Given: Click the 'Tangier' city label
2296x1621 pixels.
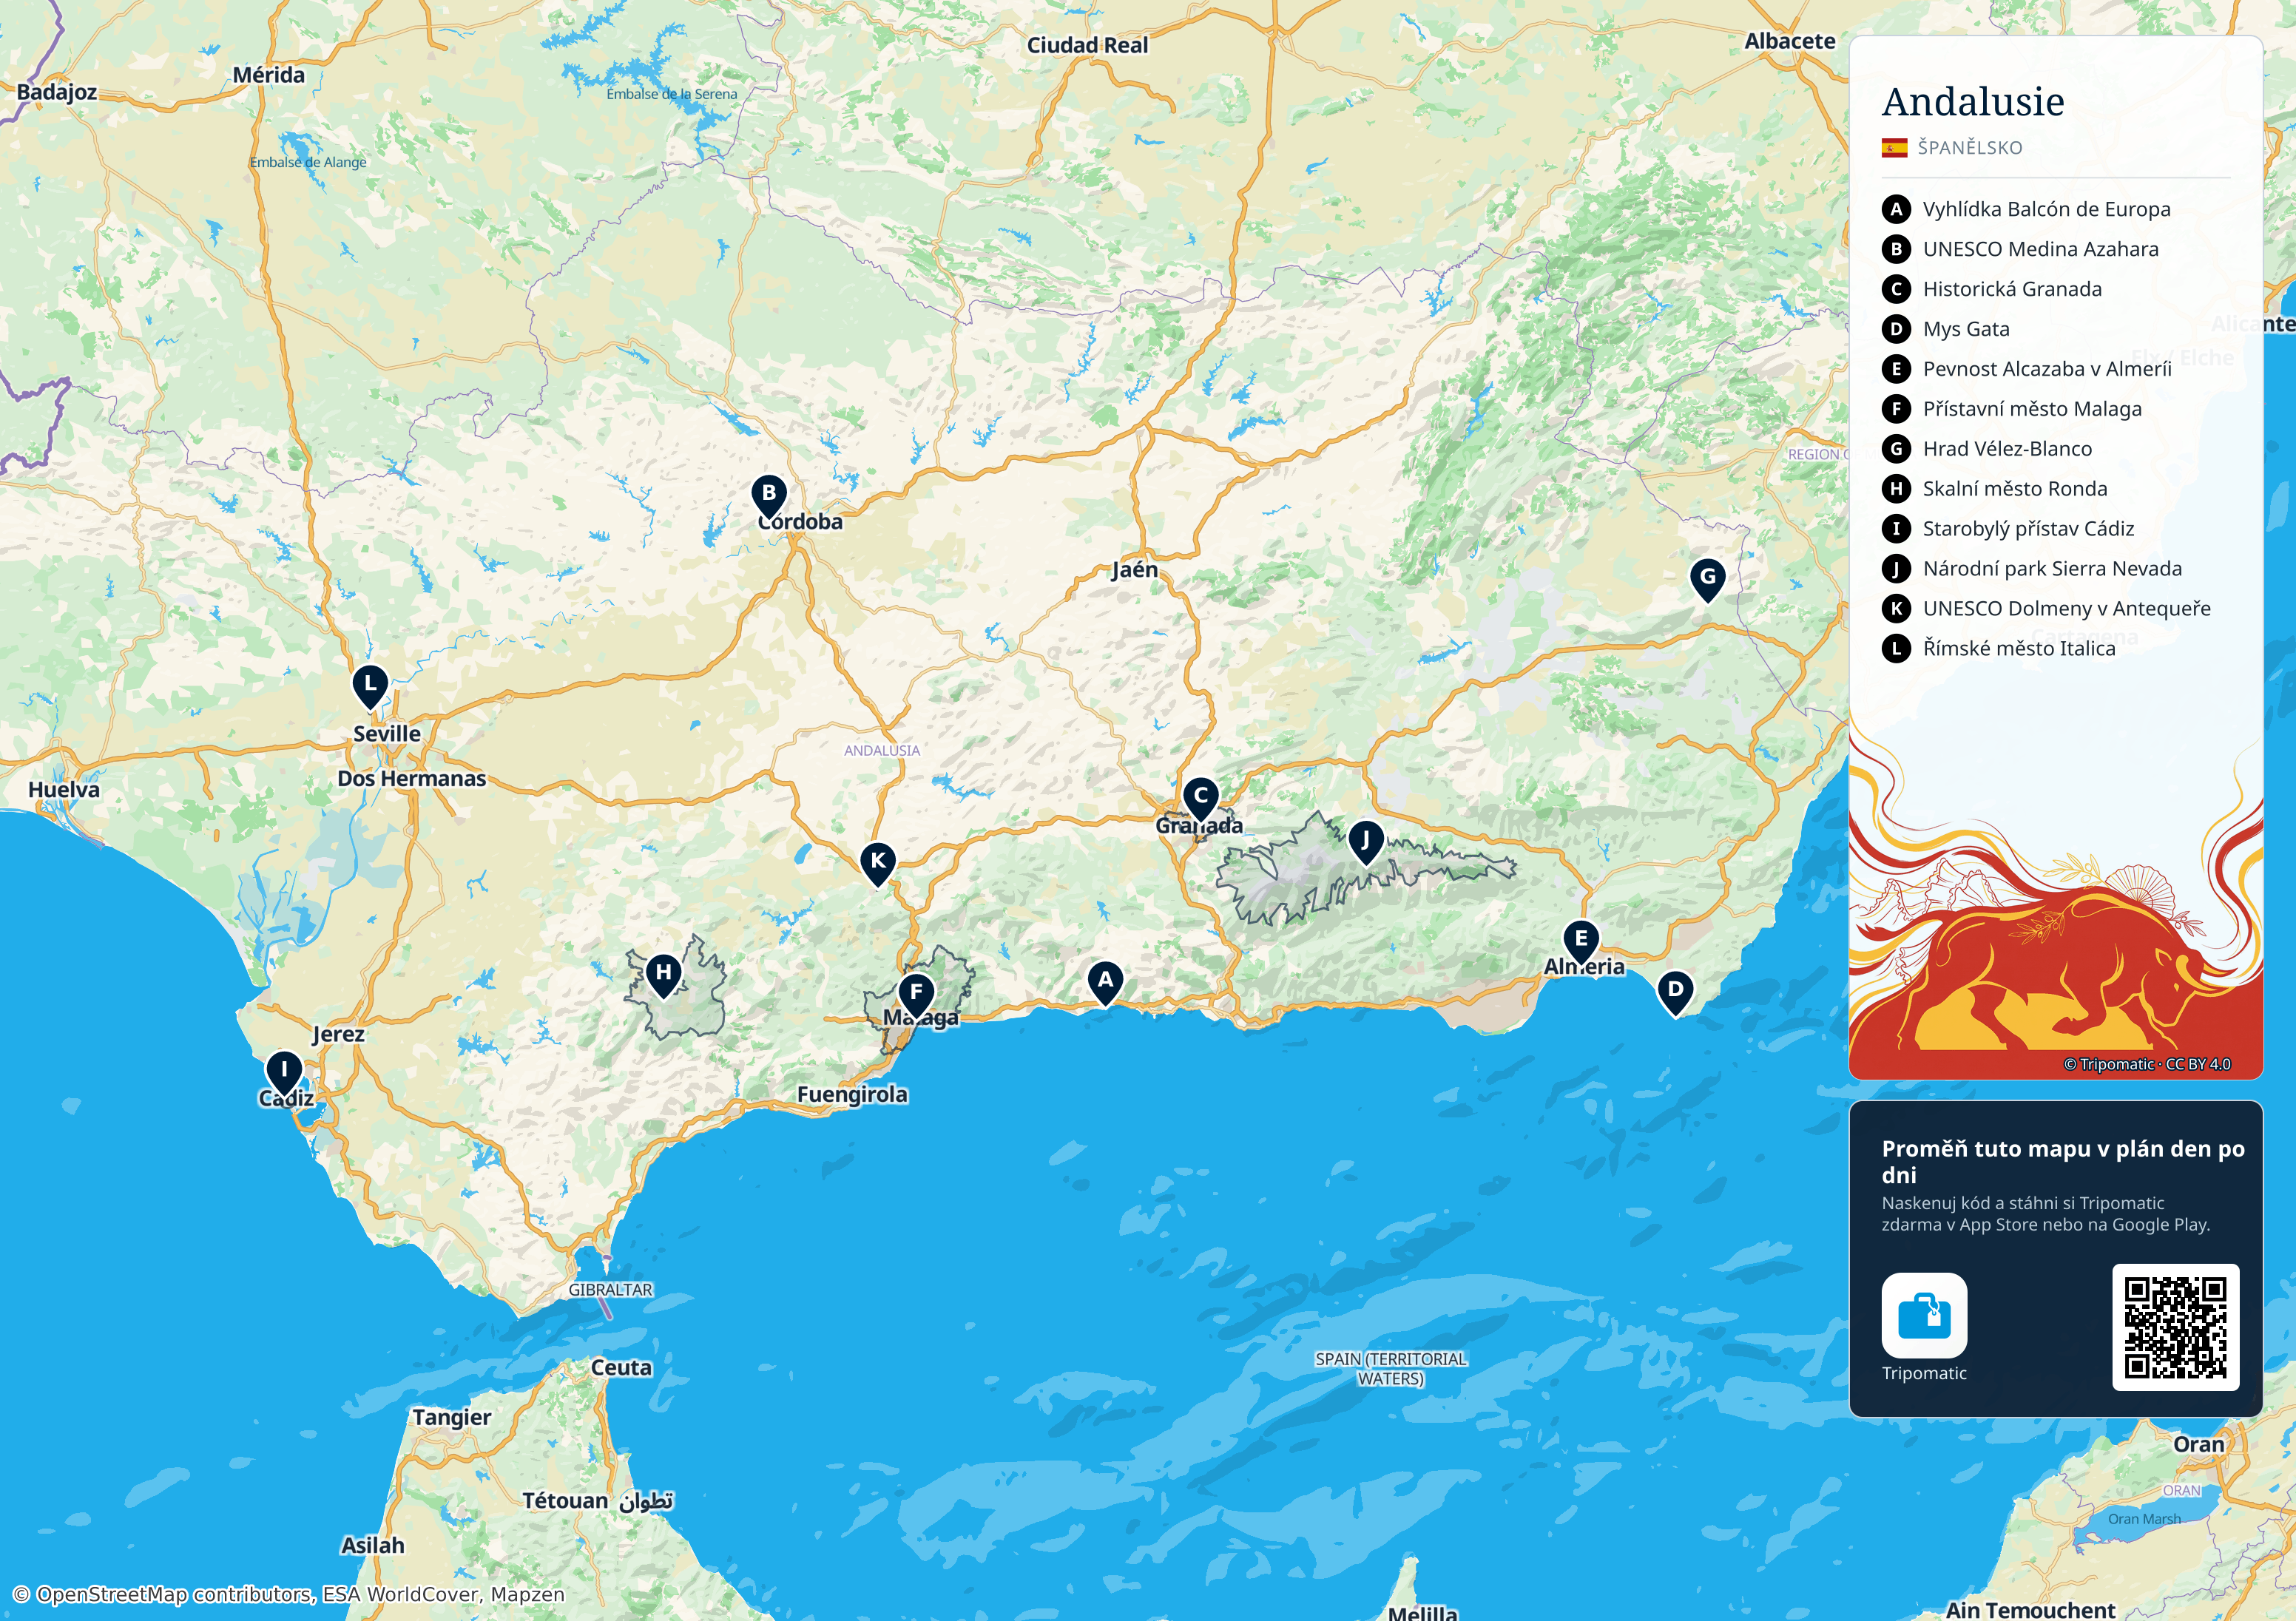Looking at the screenshot, I should (452, 1418).
